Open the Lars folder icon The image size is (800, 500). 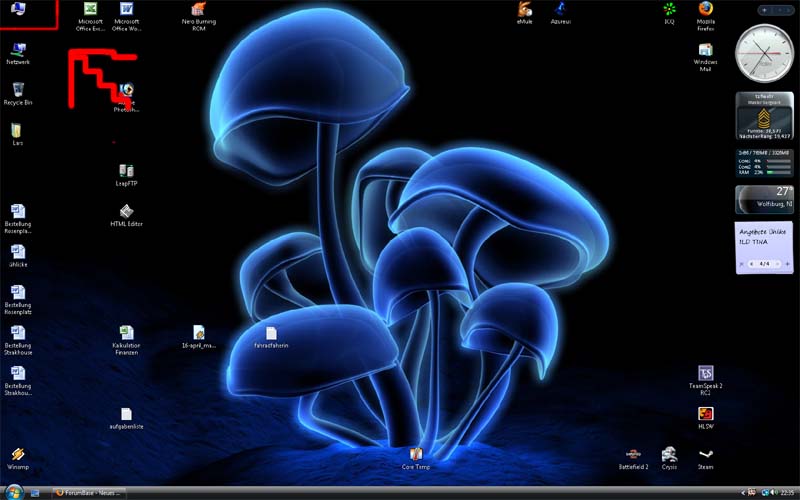(17, 135)
